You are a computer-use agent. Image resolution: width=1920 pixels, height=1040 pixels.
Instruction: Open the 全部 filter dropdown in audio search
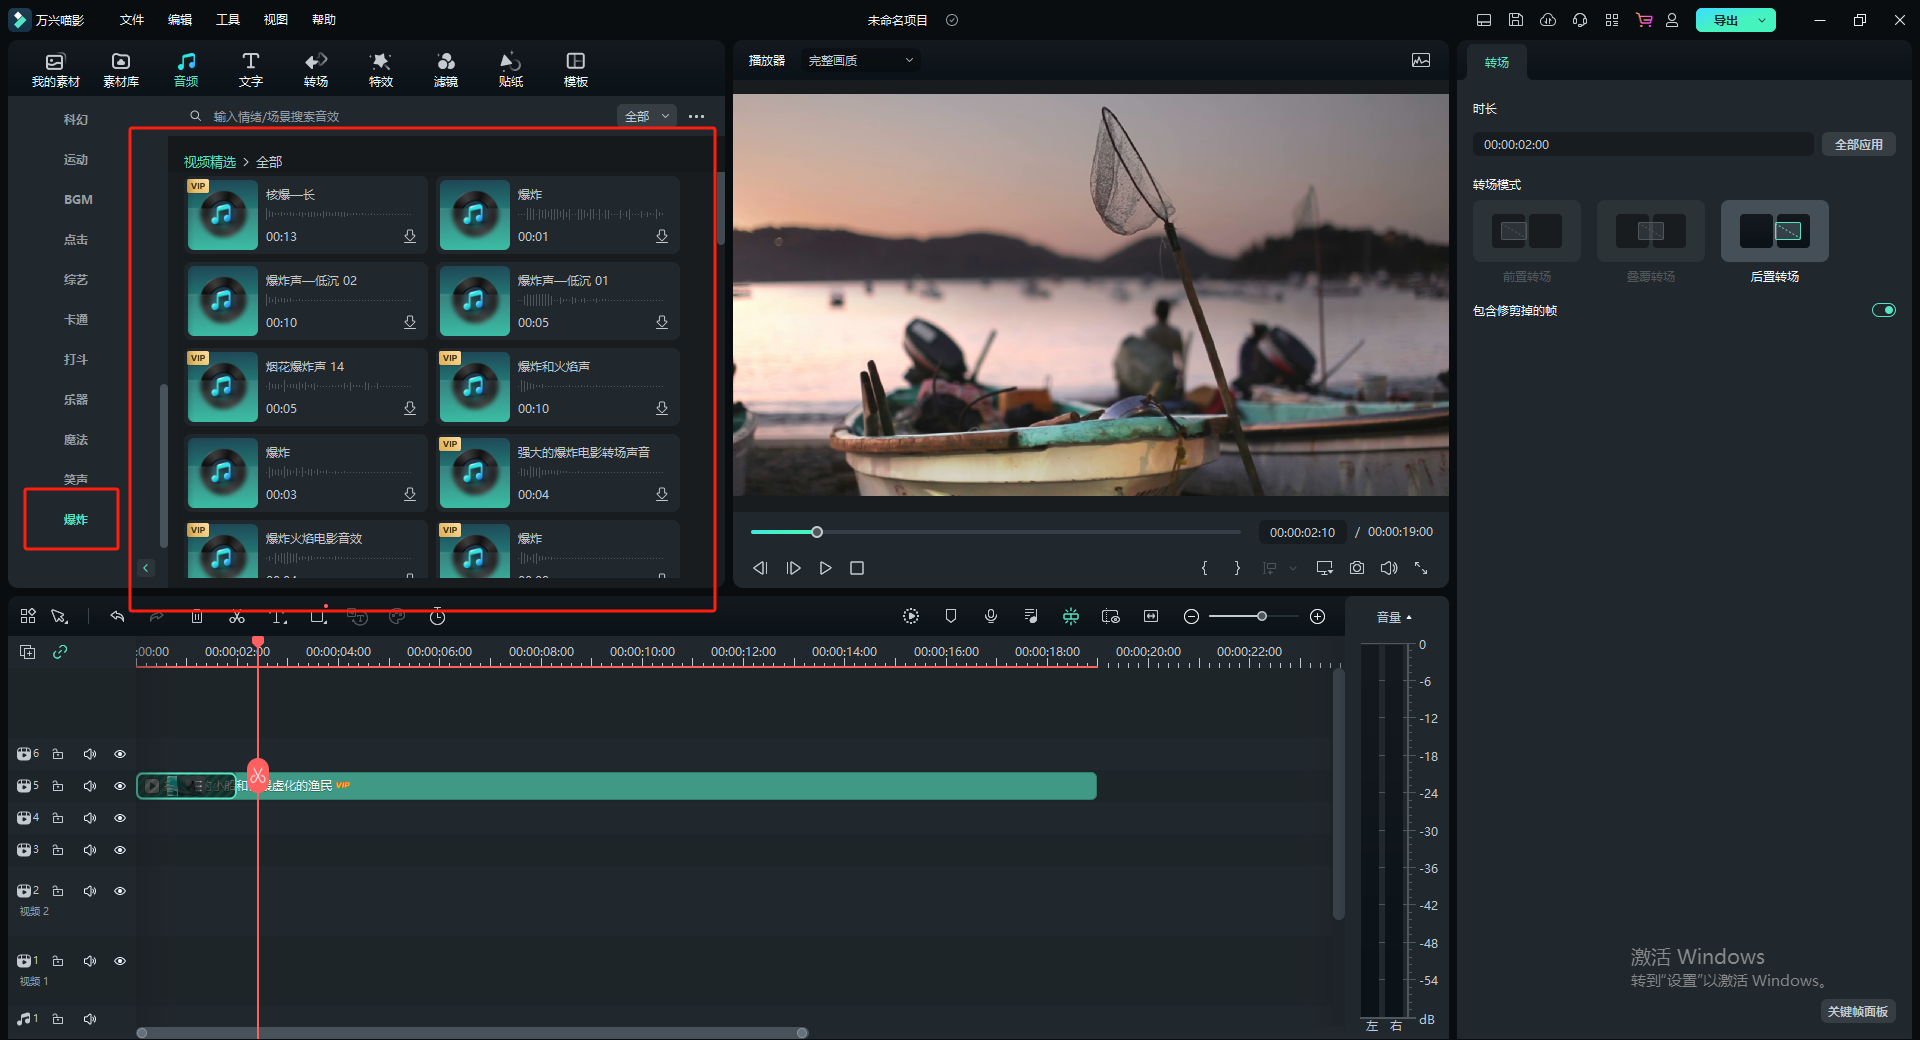647,116
